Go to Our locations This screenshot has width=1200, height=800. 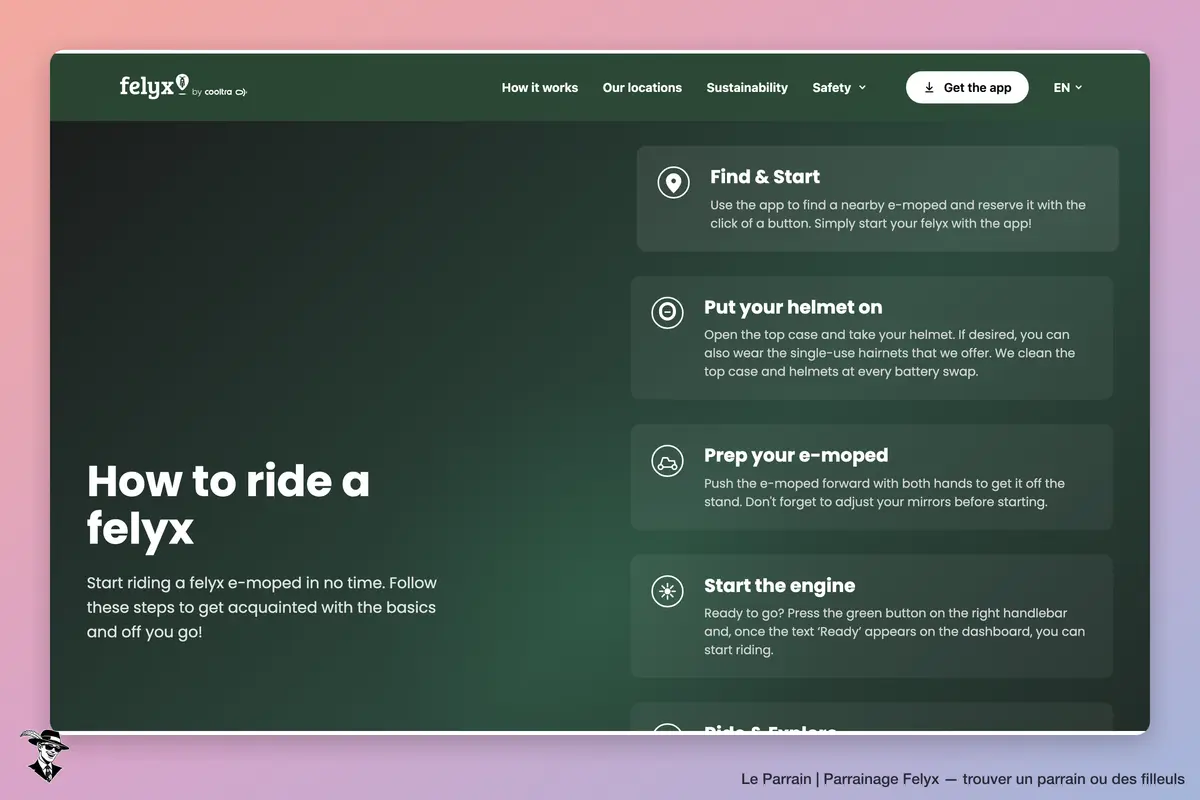click(642, 88)
